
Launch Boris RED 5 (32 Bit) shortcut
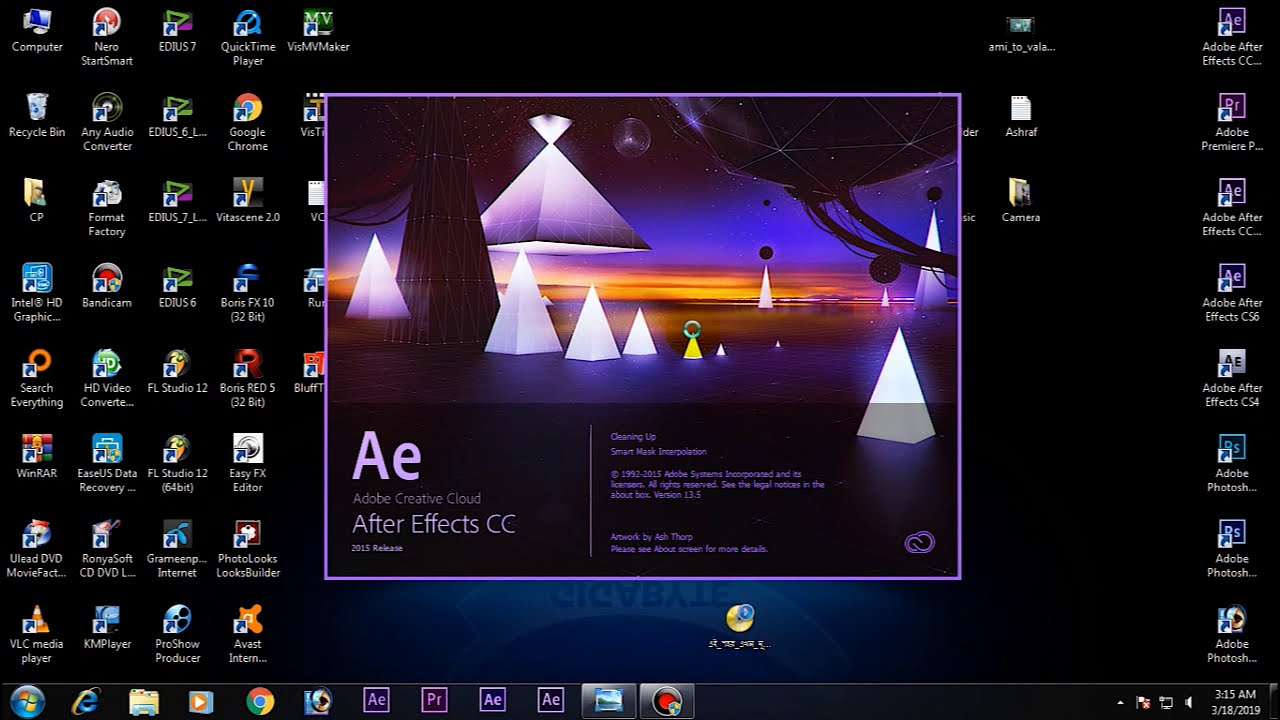248,379
